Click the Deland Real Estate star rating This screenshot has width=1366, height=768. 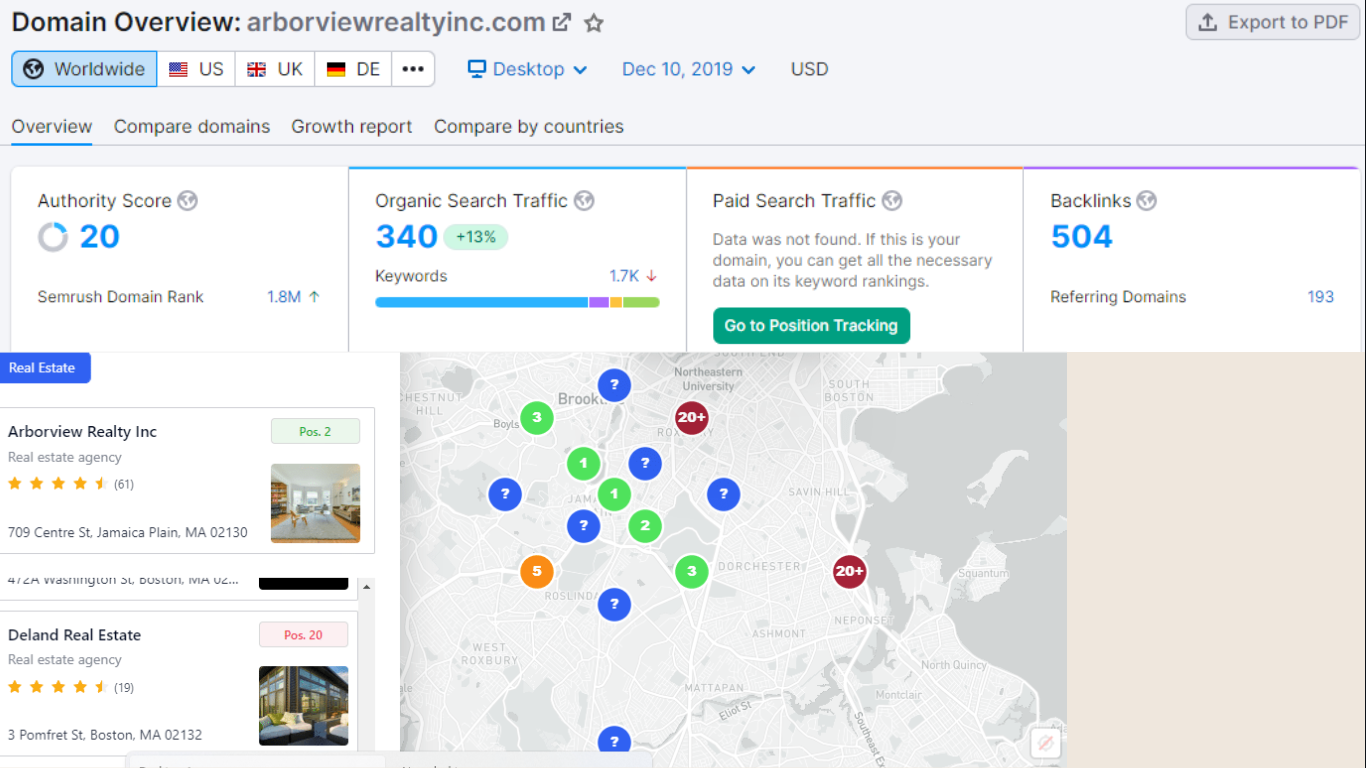tap(58, 687)
